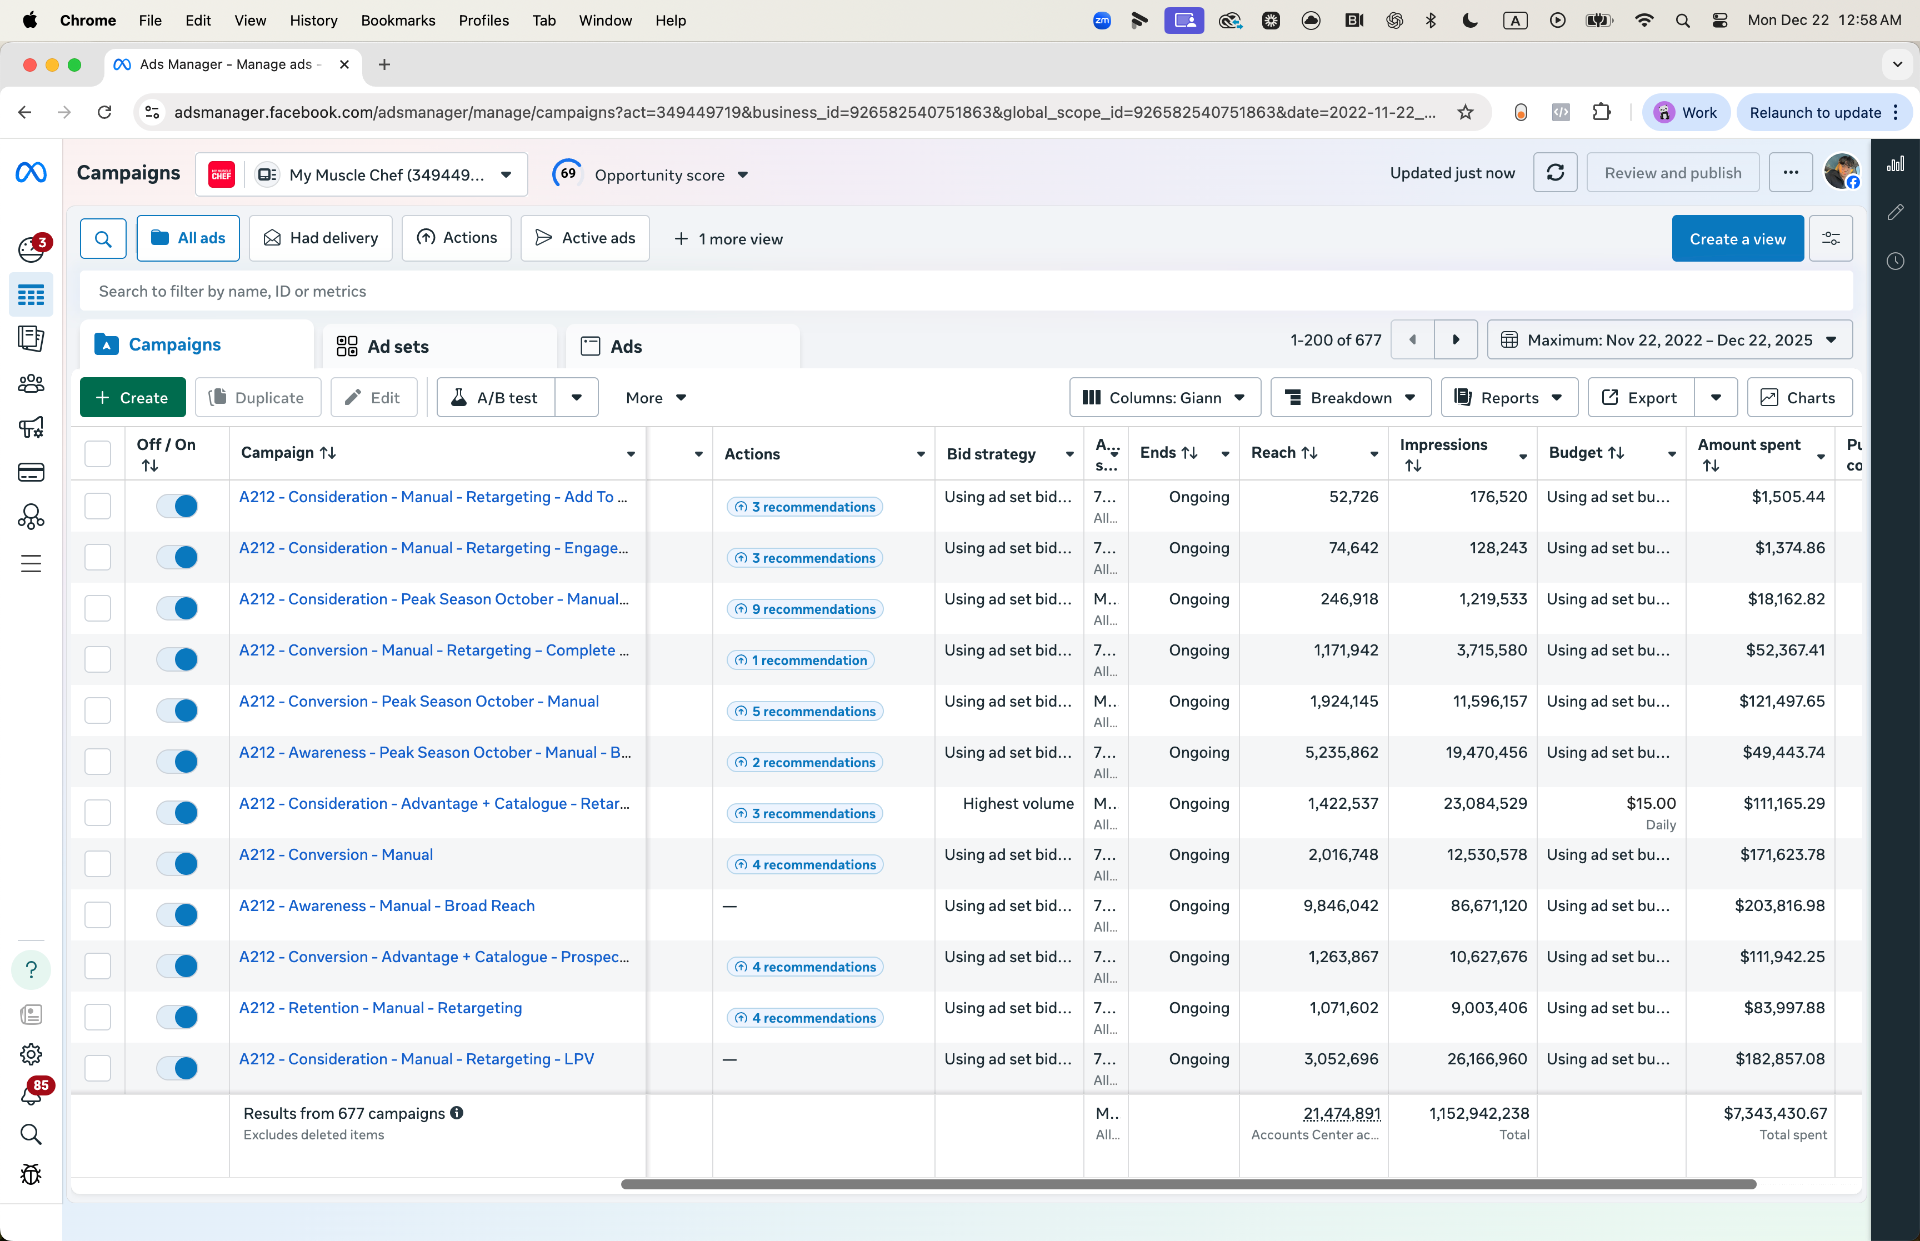Open the Columns: Giann dropdown
1920x1241 pixels.
point(1165,398)
